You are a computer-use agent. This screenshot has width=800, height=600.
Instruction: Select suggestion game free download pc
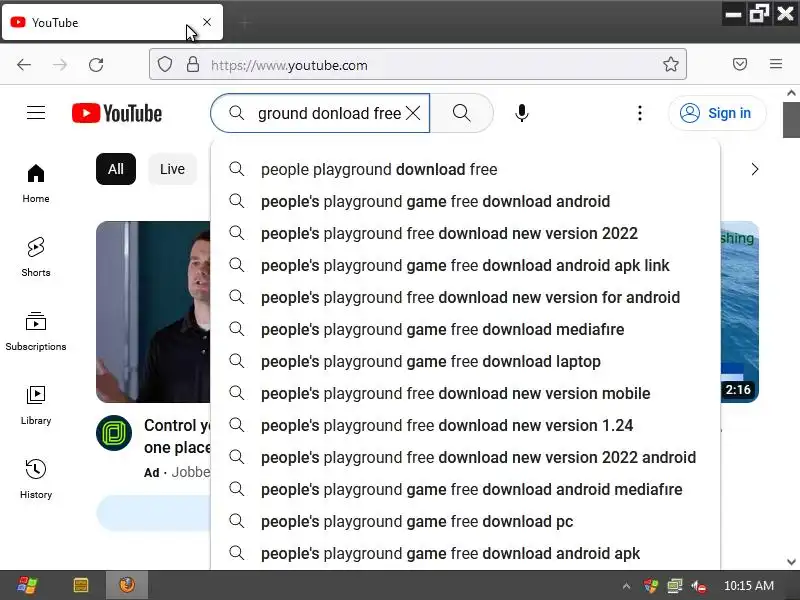point(465,521)
